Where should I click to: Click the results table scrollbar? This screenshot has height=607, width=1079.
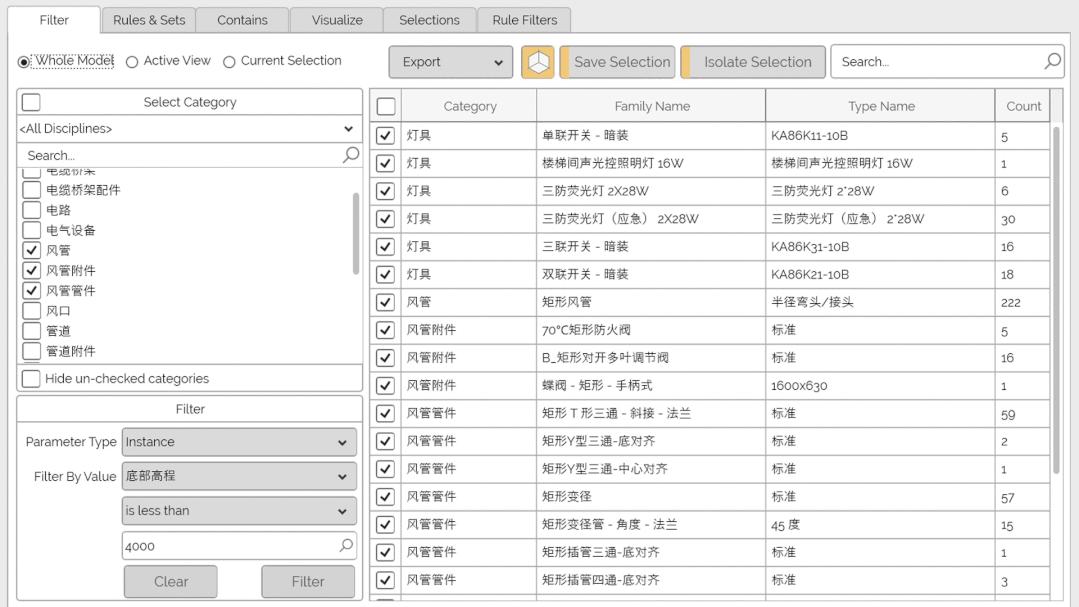tap(1056, 300)
